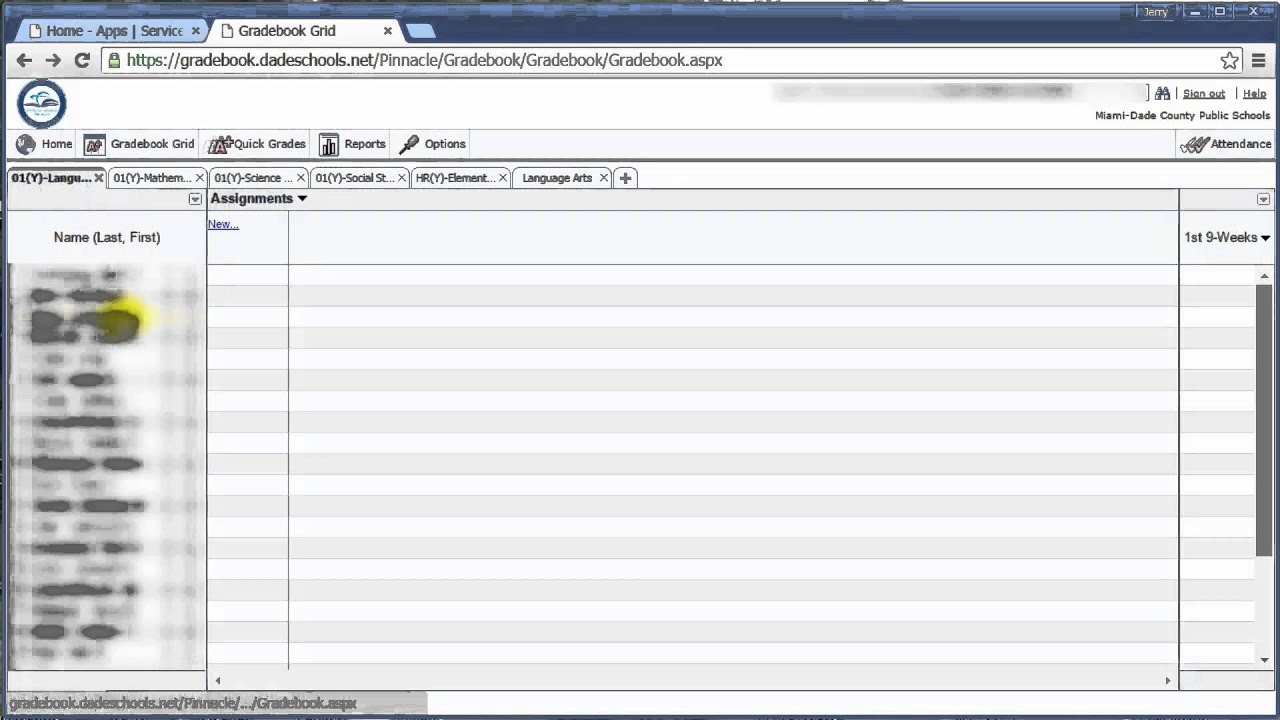Click the Help link
This screenshot has width=1280, height=720.
coord(1254,93)
